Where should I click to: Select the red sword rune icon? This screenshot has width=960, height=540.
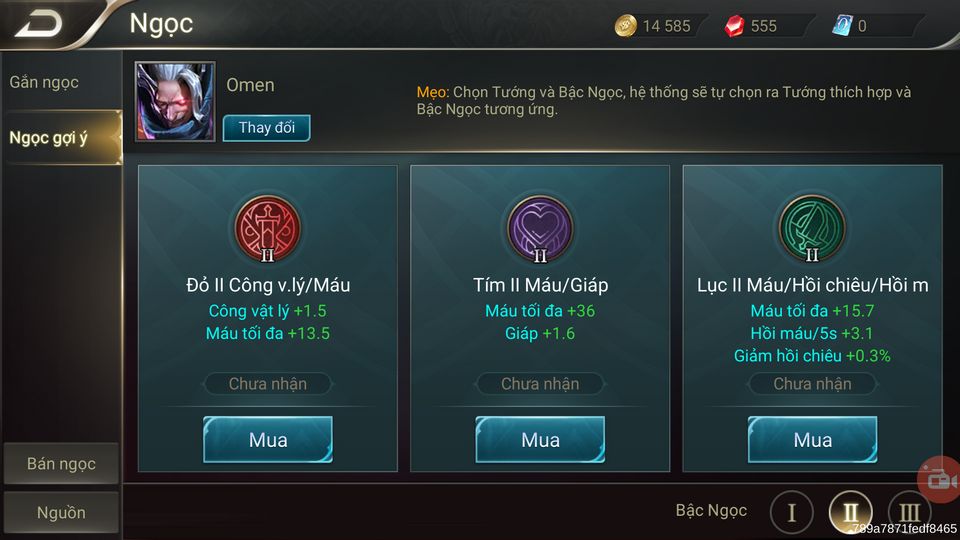pyautogui.click(x=268, y=229)
